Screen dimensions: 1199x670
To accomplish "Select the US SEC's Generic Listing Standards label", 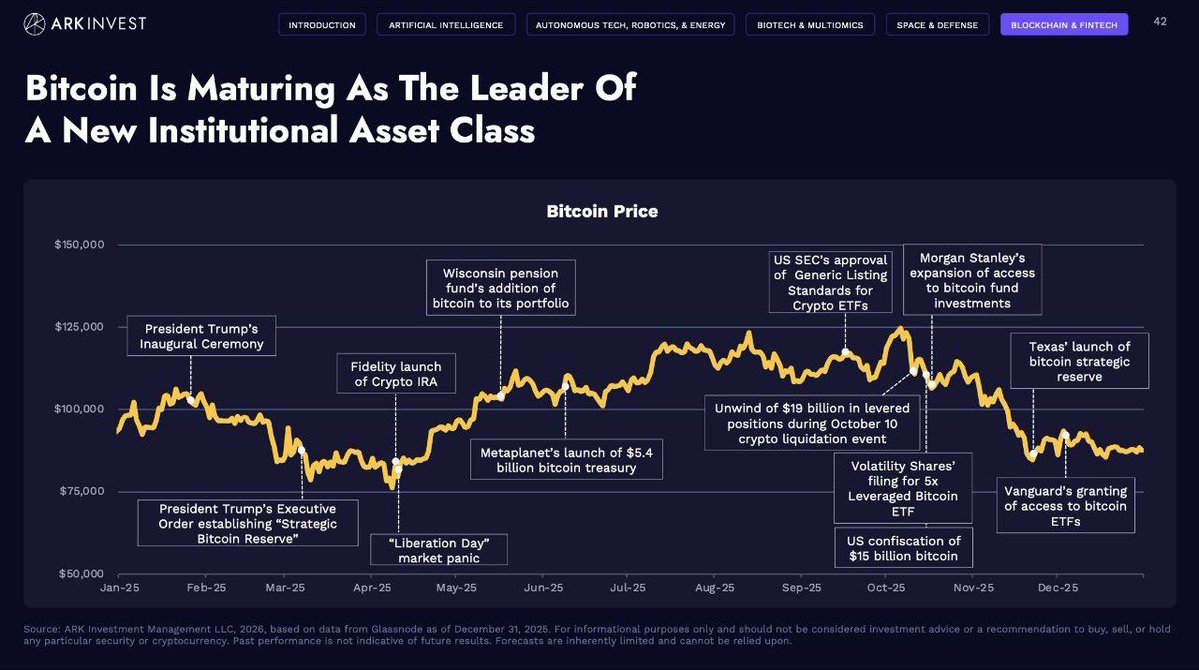I will pos(831,282).
